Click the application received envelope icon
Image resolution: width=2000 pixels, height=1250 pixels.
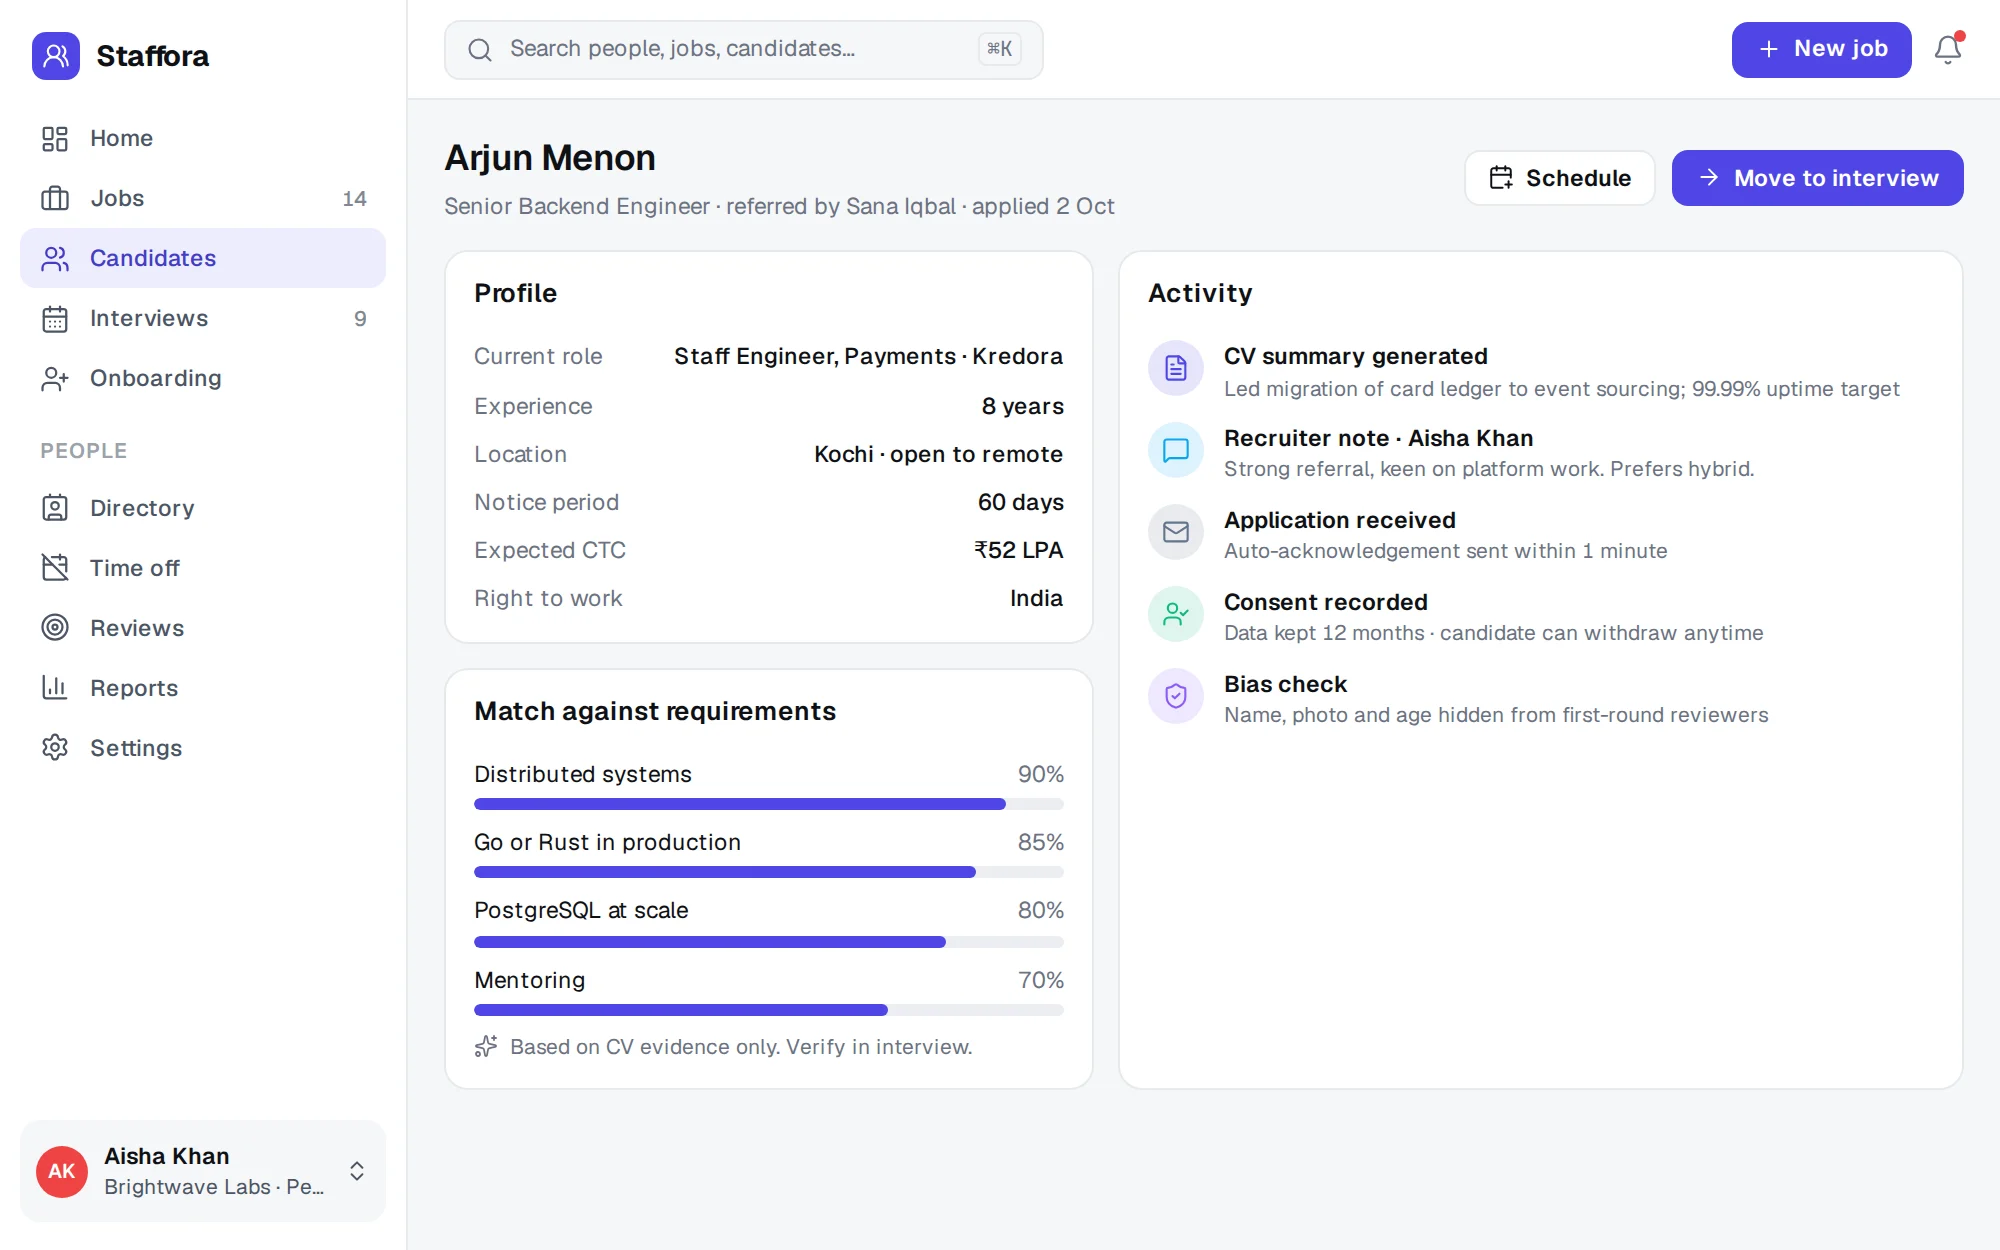(x=1176, y=532)
